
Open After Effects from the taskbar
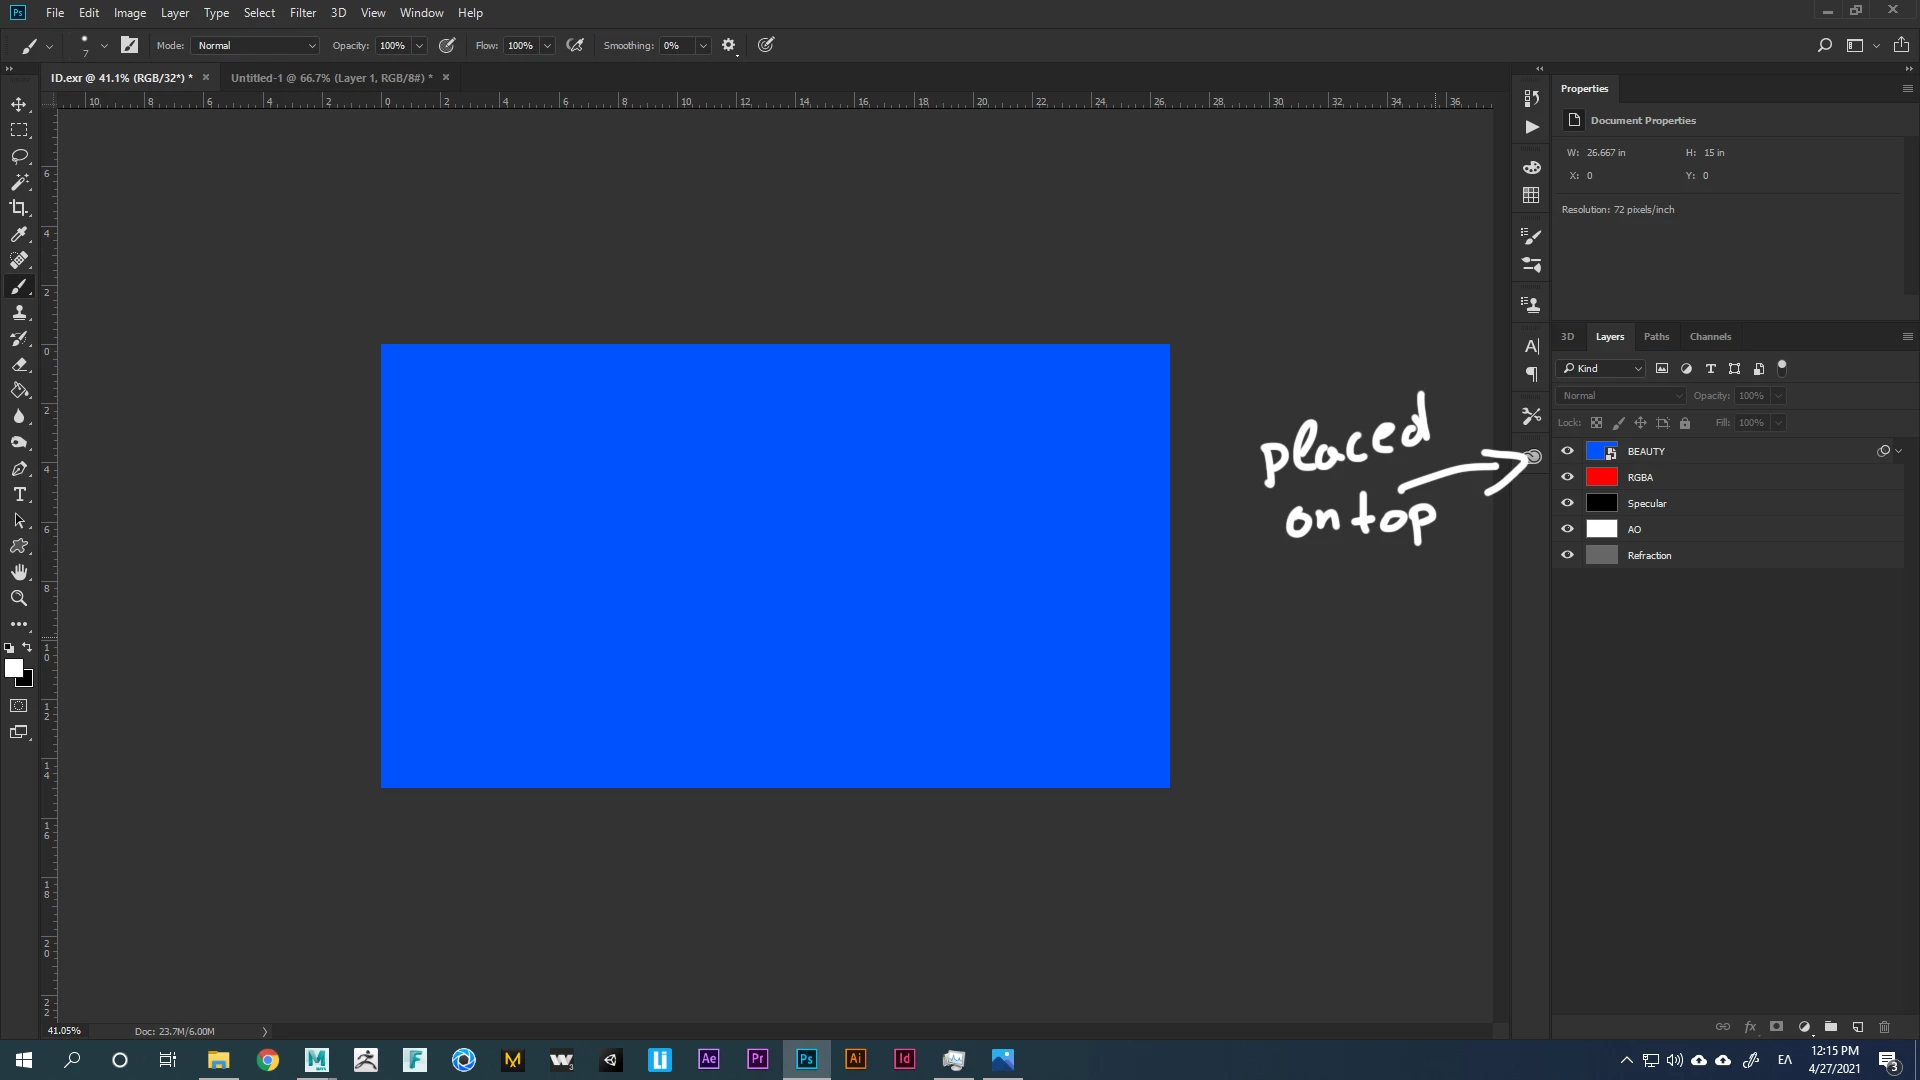pos(709,1059)
